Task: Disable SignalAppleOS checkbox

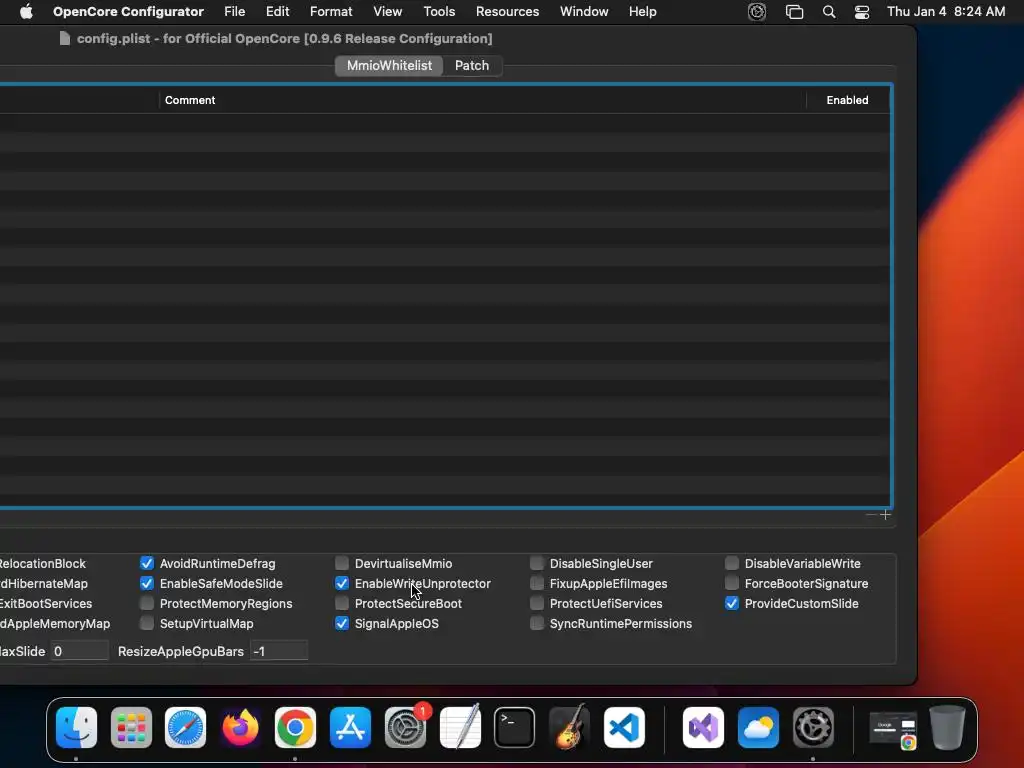Action: pos(342,624)
